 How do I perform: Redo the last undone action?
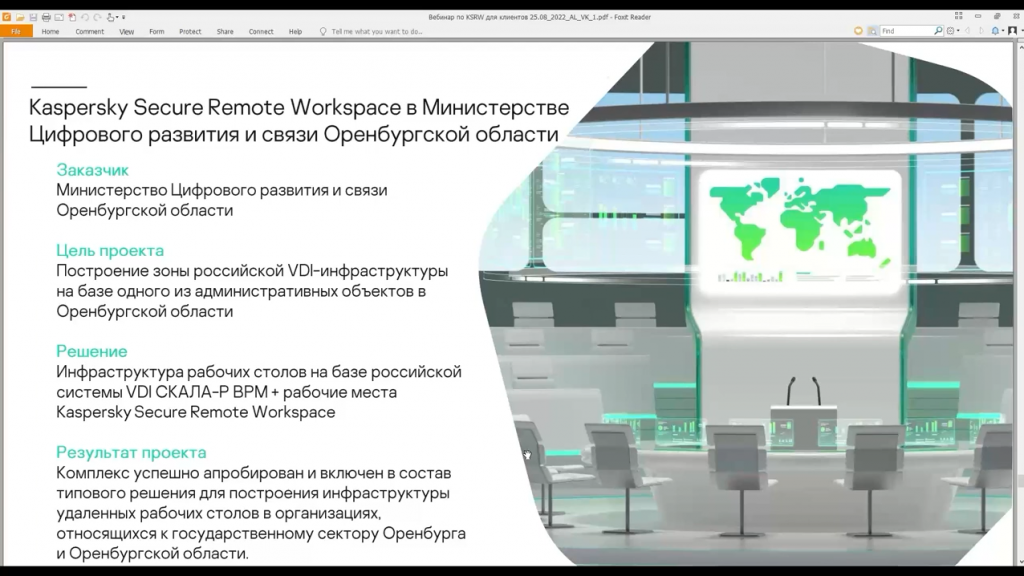pos(97,17)
